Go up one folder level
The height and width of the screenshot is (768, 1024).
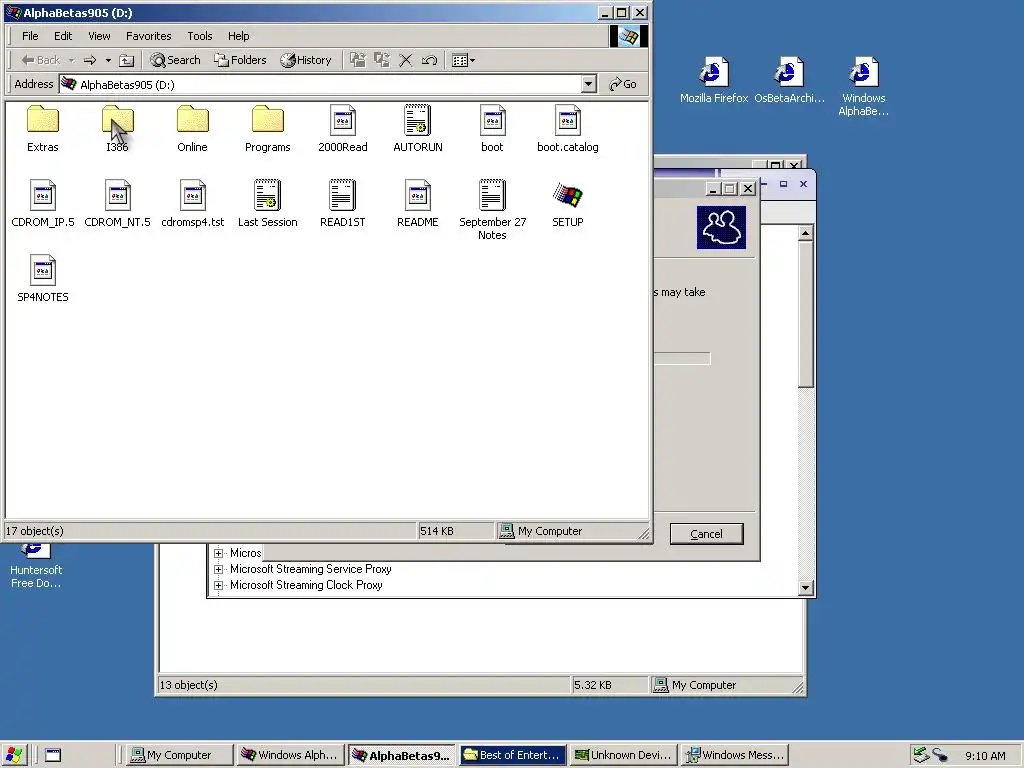(127, 60)
